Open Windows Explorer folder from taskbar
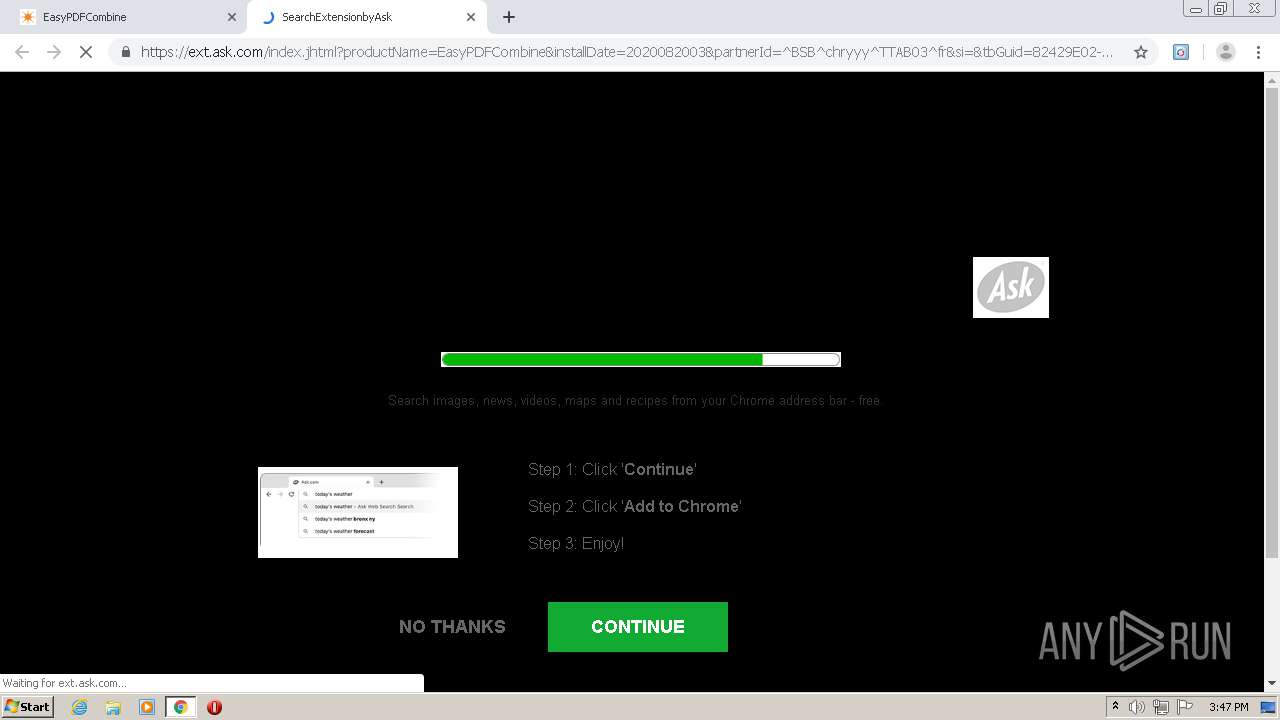Screen dimensions: 1280x720 coord(113,707)
